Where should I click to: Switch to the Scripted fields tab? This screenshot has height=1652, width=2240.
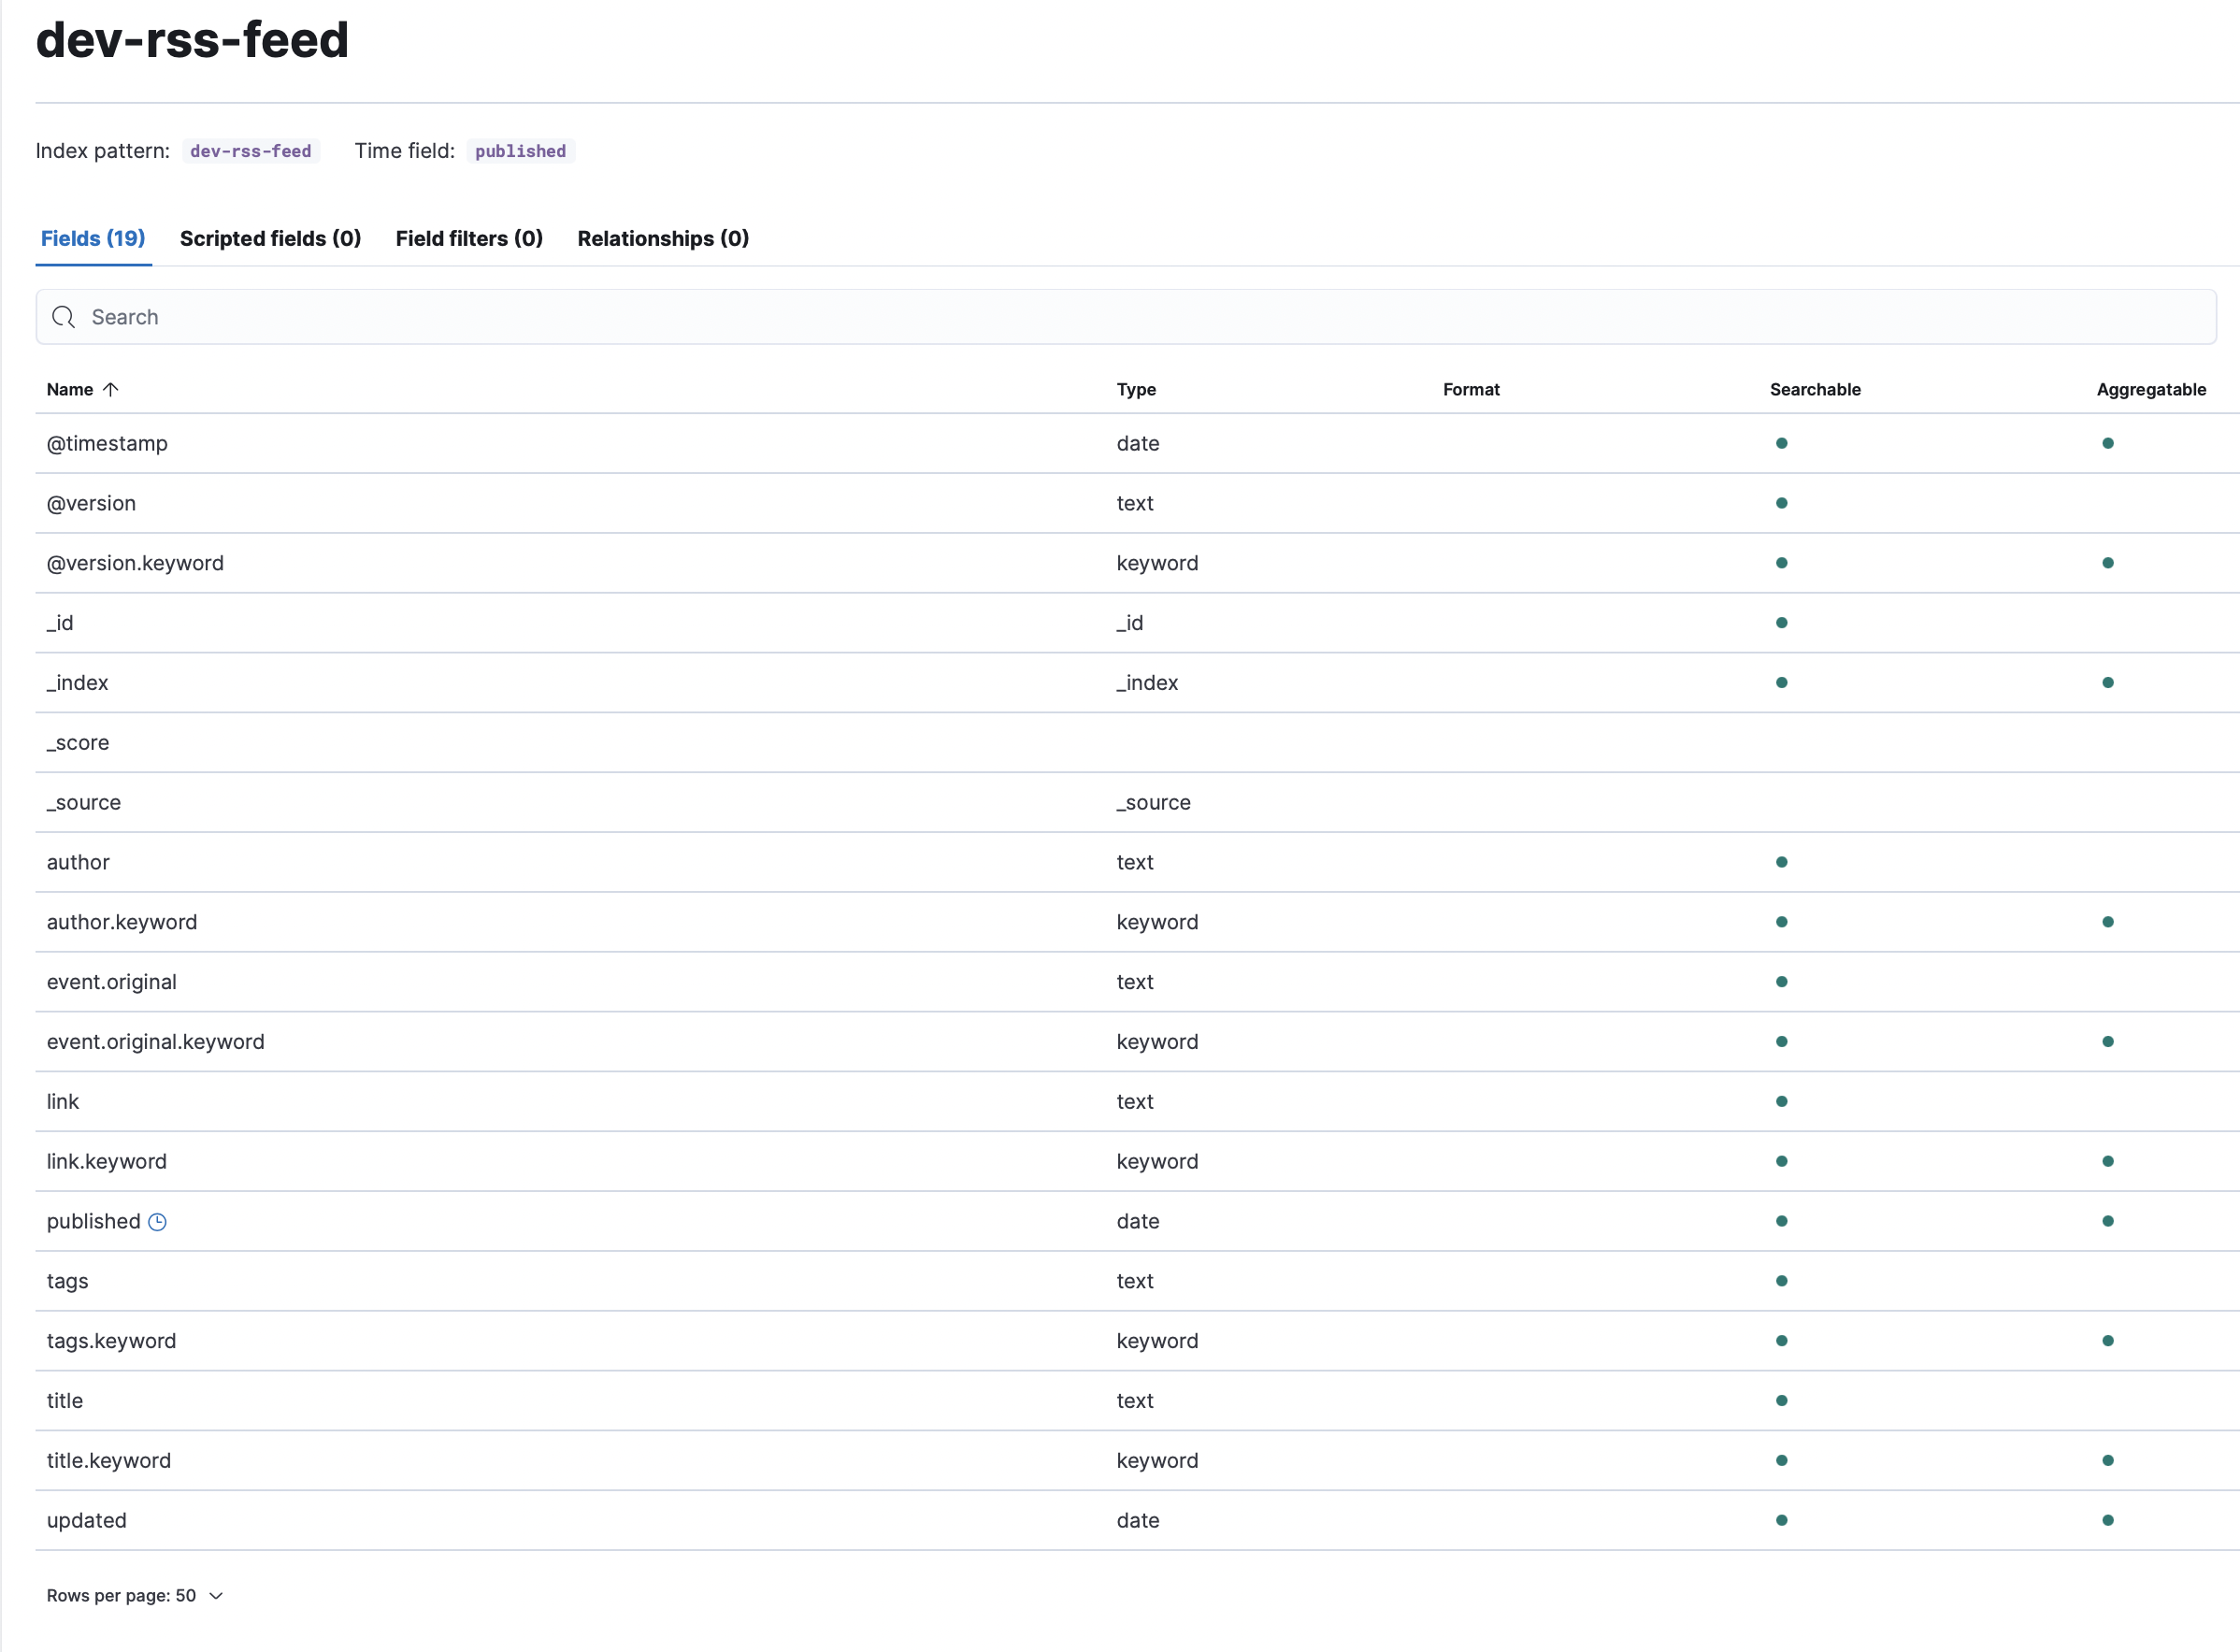click(270, 238)
